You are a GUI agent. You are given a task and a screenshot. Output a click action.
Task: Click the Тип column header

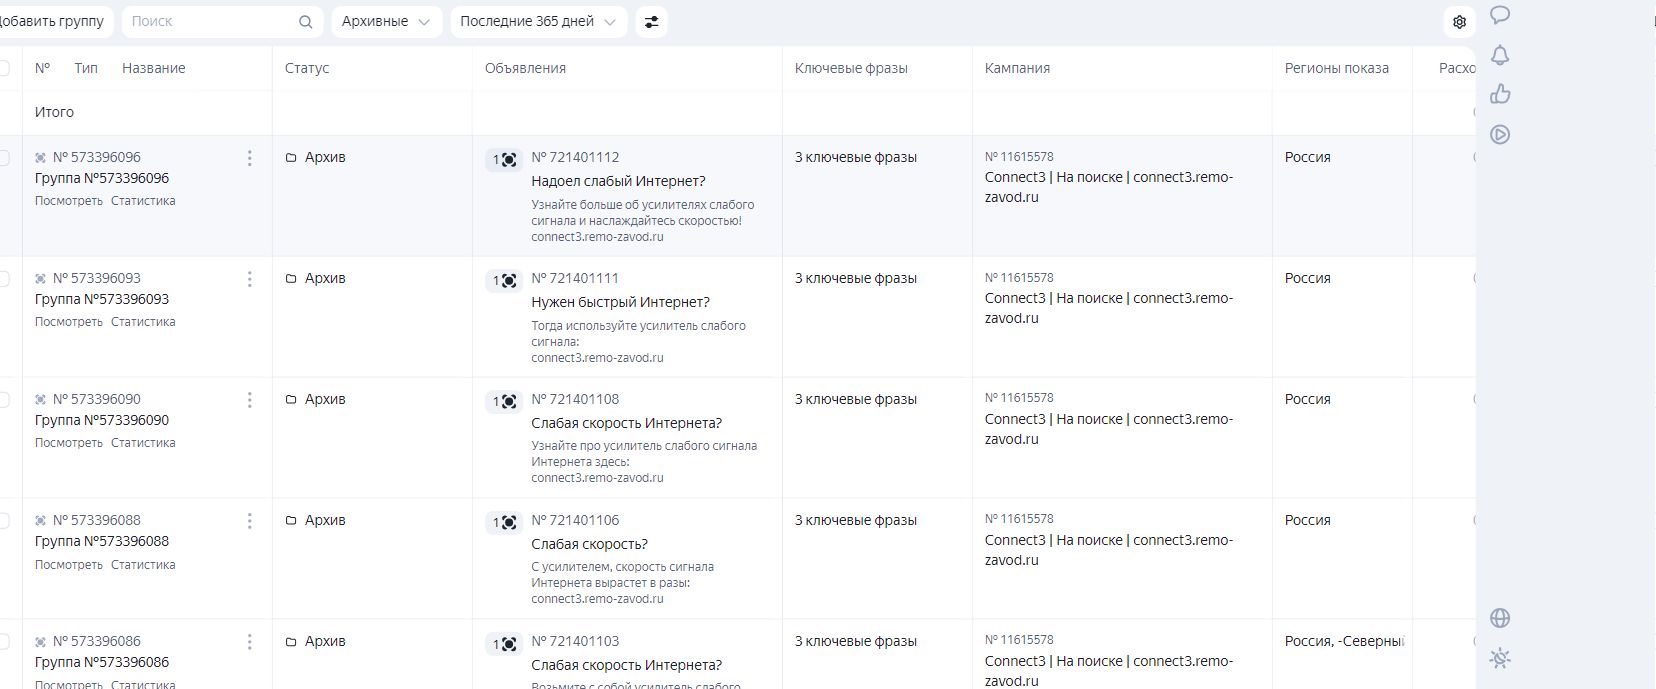tap(86, 68)
